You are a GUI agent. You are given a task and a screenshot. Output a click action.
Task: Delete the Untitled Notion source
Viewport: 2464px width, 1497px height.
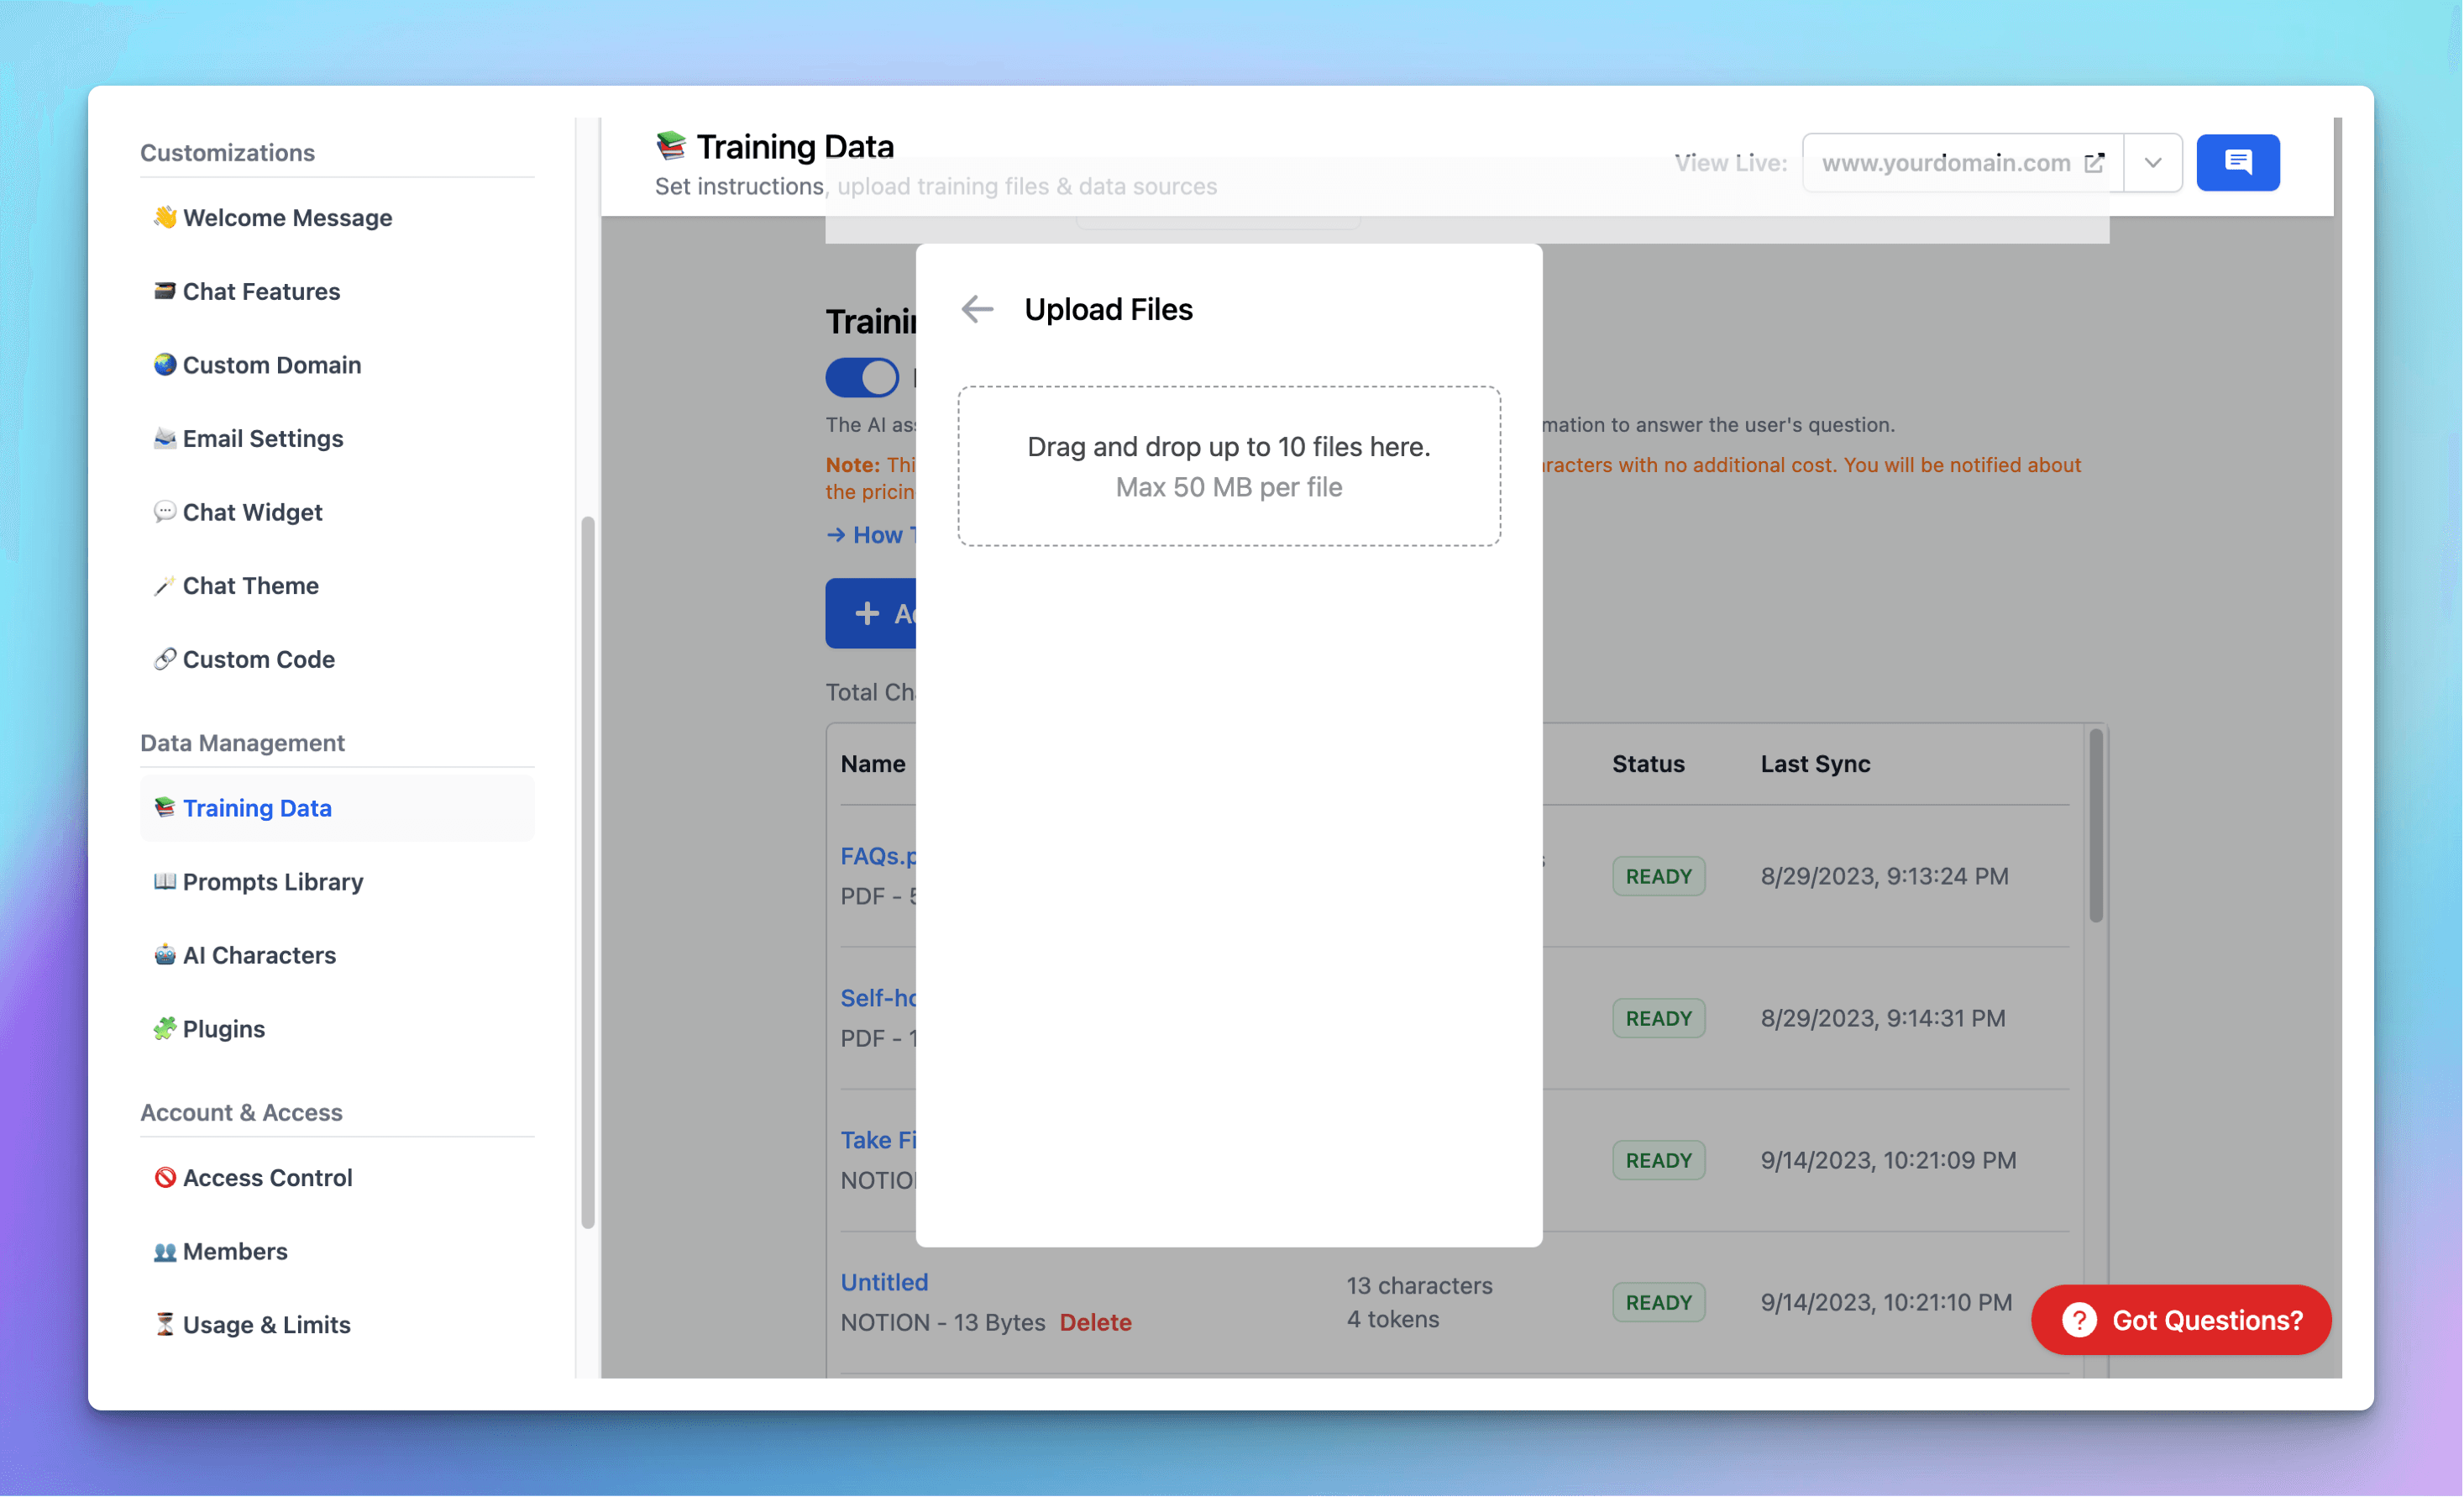[1095, 1322]
